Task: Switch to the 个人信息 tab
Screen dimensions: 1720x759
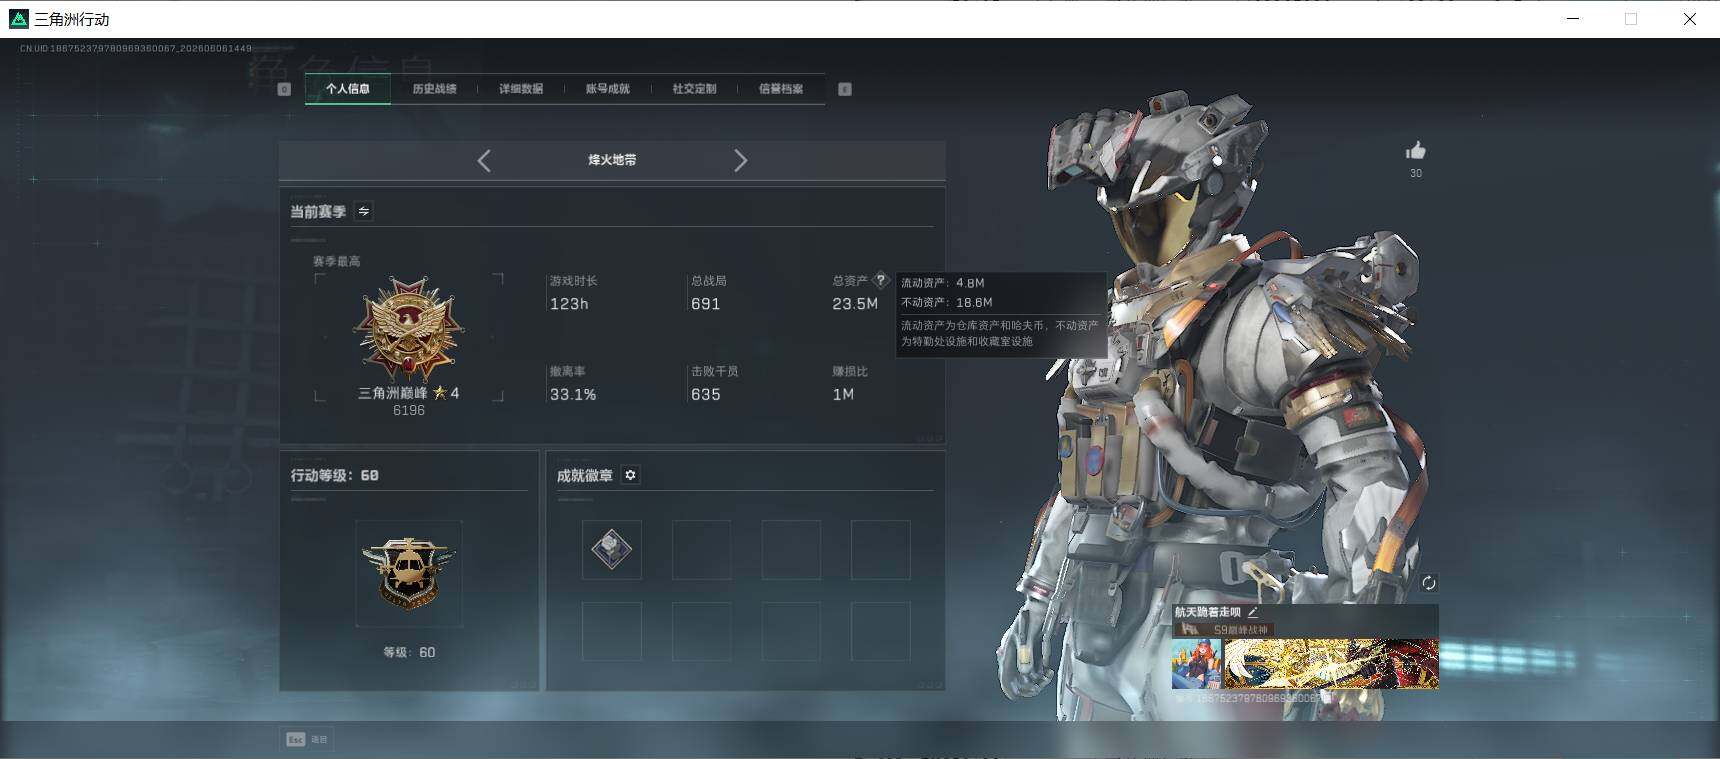Action: [347, 89]
